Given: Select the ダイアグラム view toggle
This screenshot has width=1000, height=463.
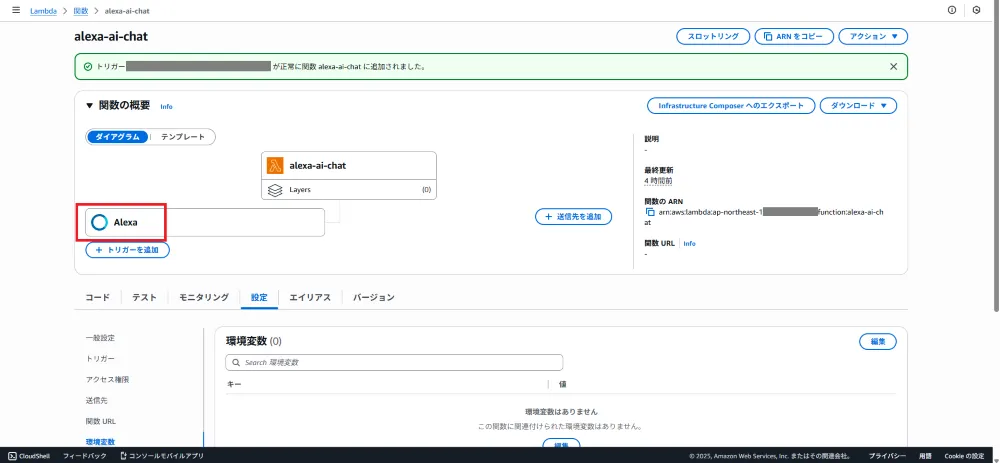Looking at the screenshot, I should coord(118,137).
